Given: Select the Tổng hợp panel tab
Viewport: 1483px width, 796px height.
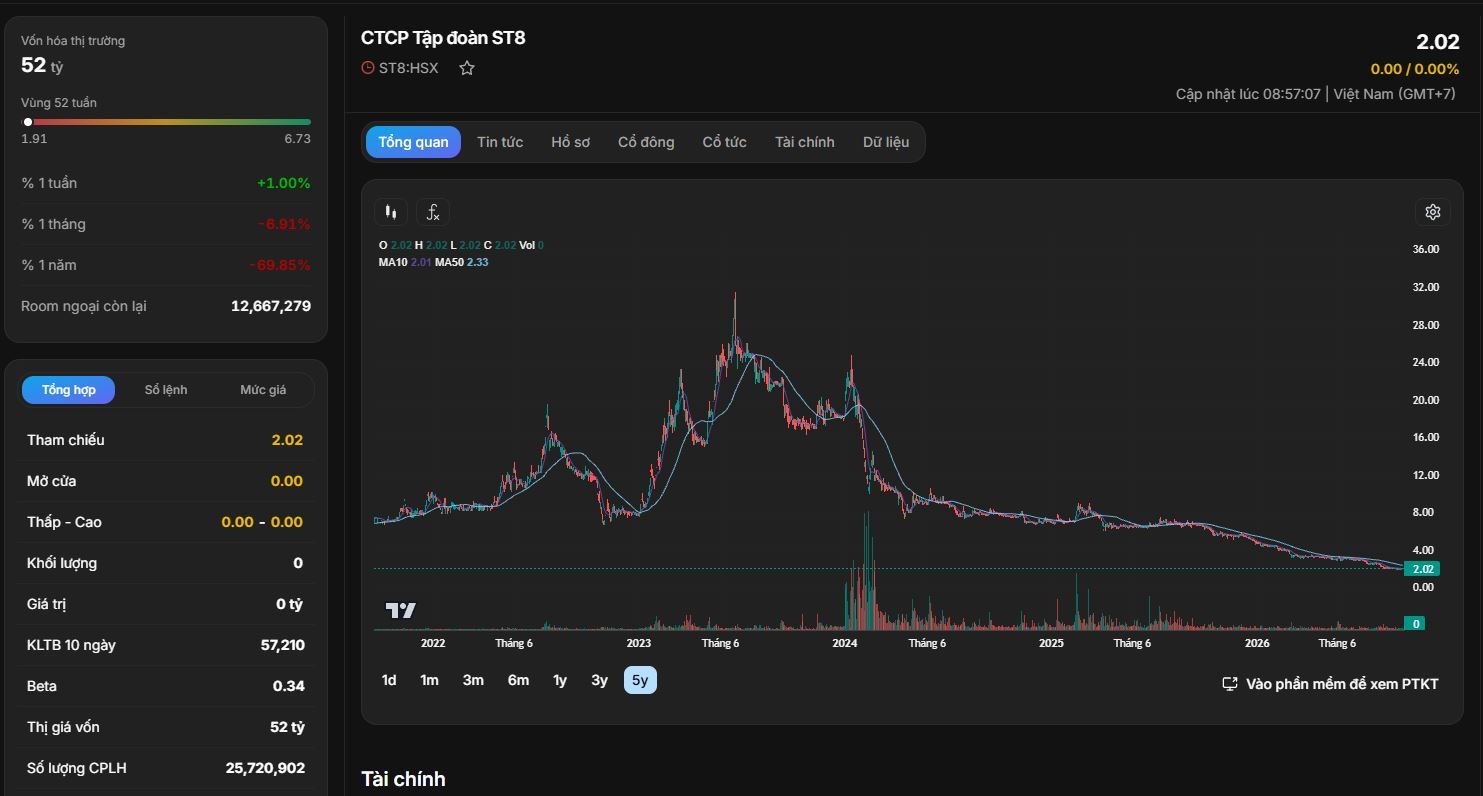Looking at the screenshot, I should click(69, 390).
